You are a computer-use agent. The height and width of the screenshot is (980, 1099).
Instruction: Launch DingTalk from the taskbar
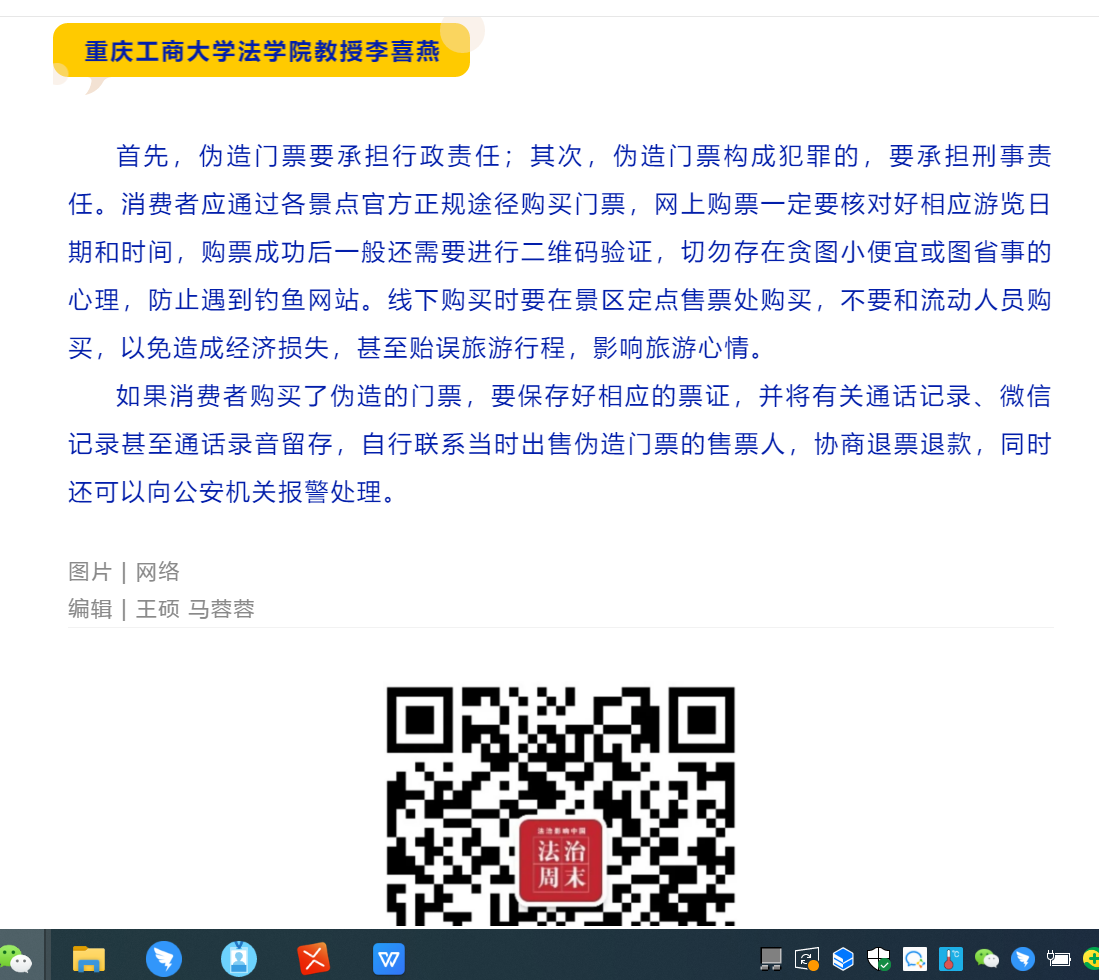[164, 960]
